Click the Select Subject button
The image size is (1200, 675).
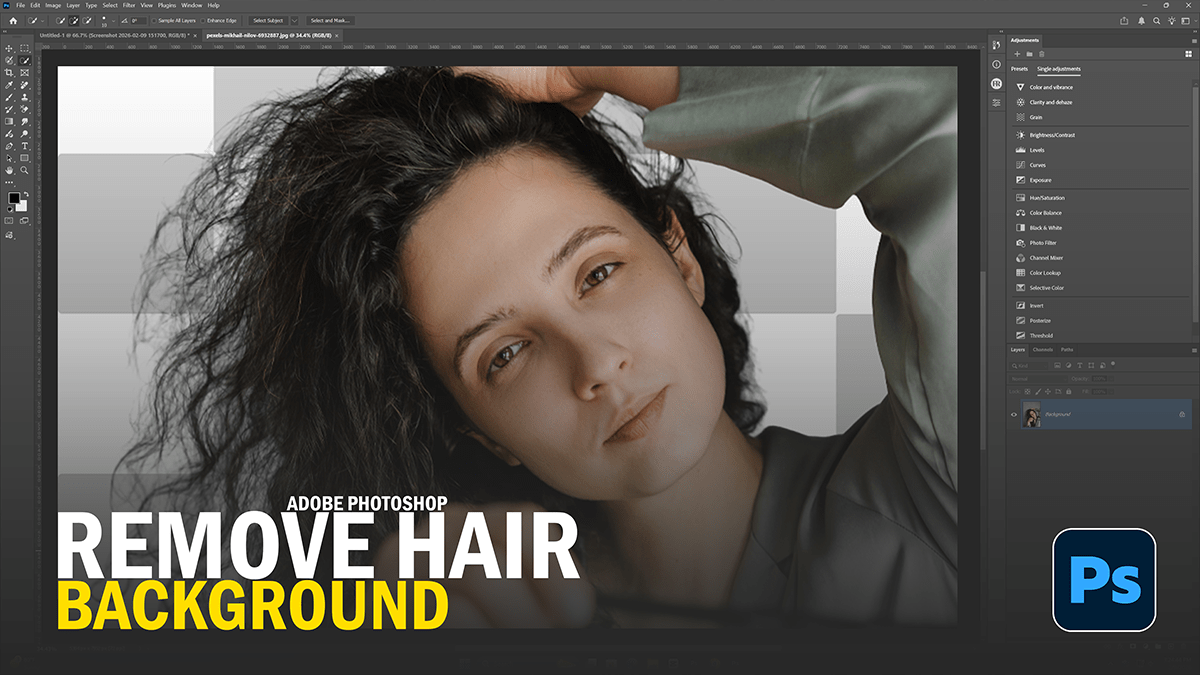[x=268, y=20]
